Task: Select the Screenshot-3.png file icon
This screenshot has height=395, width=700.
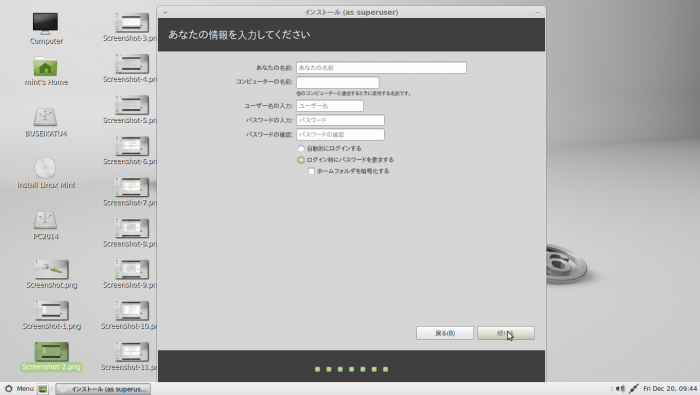Action: [132, 22]
